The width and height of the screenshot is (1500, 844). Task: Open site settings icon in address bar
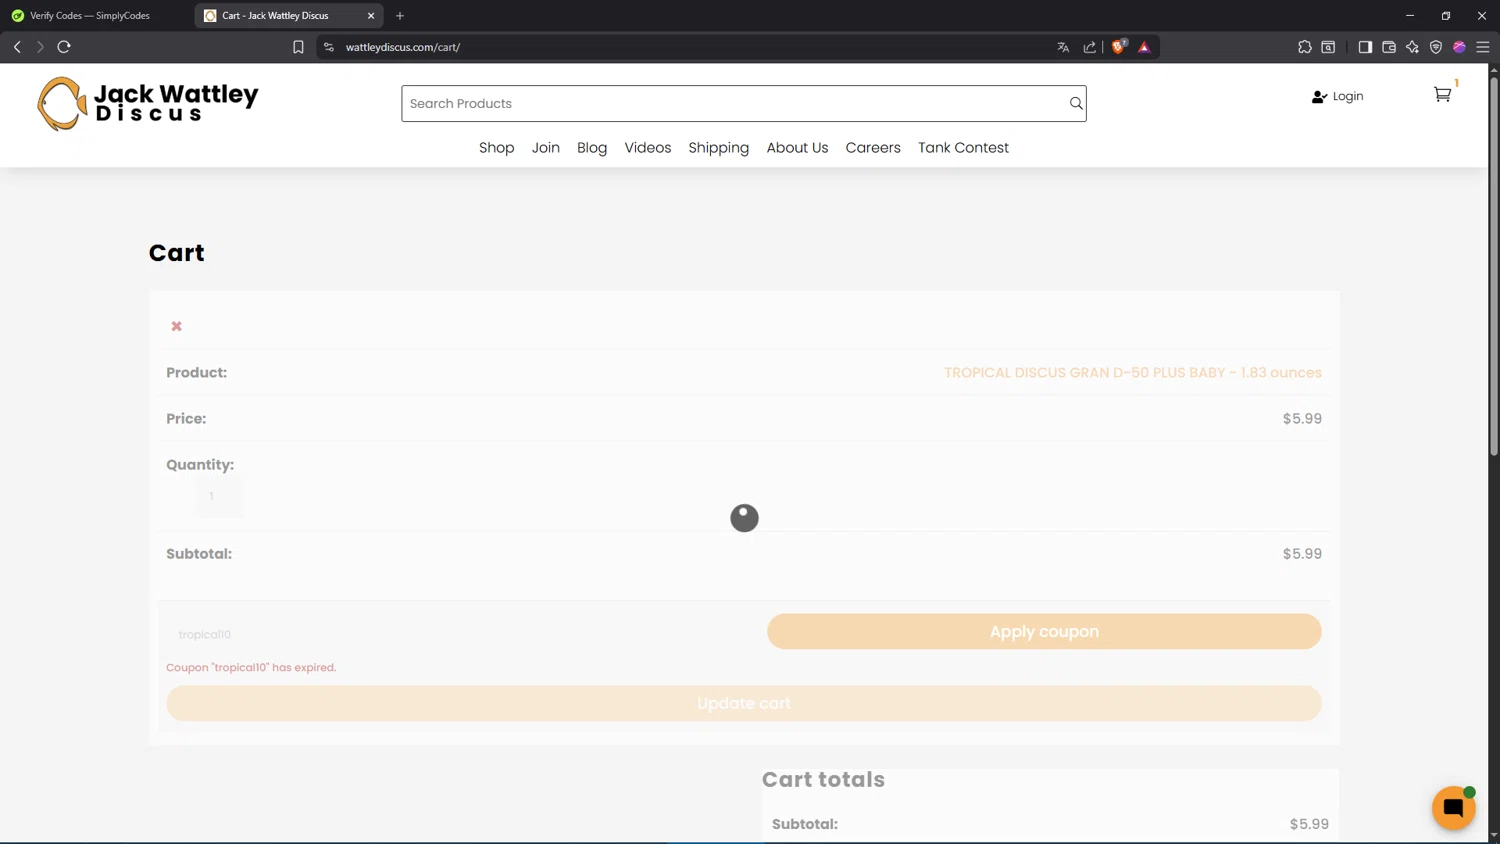pos(329,47)
